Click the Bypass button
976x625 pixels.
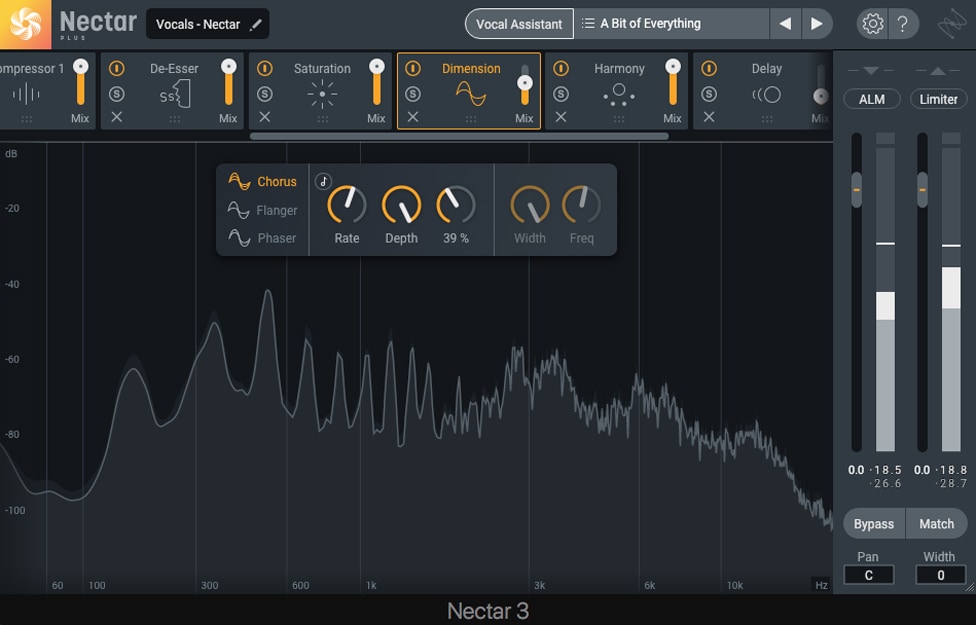(x=874, y=524)
